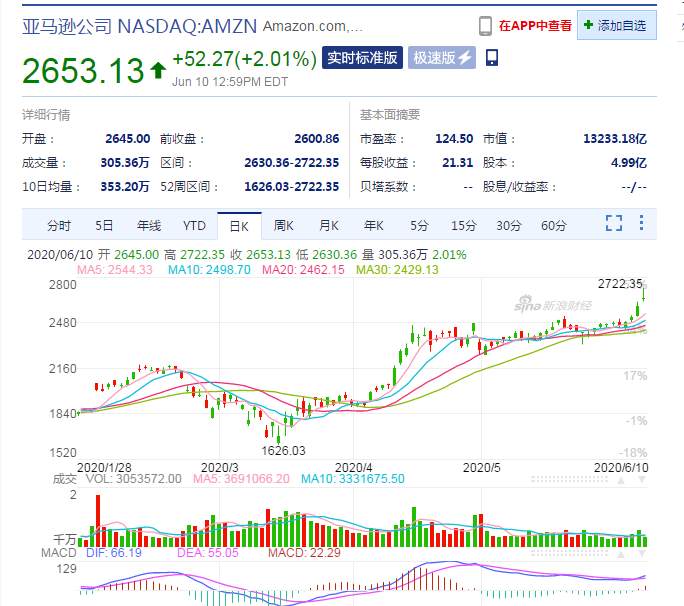684x606 pixels.
Task: Switch to the 5日 chart tab
Action: coord(104,226)
